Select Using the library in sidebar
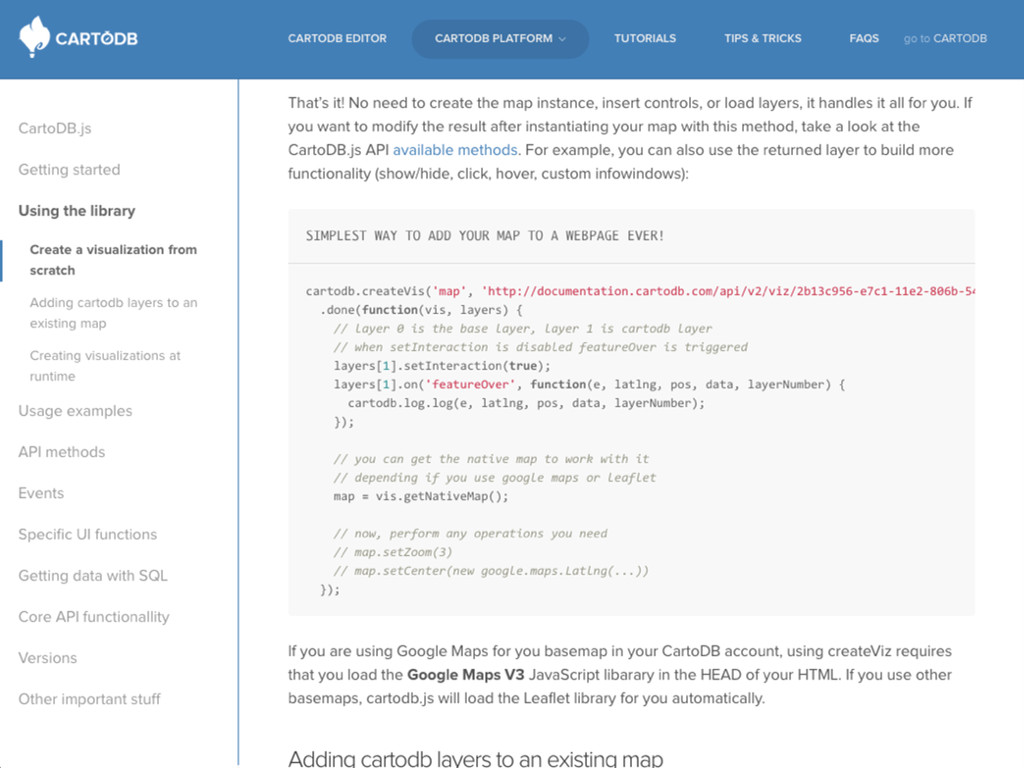The width and height of the screenshot is (1024, 768). (x=76, y=211)
